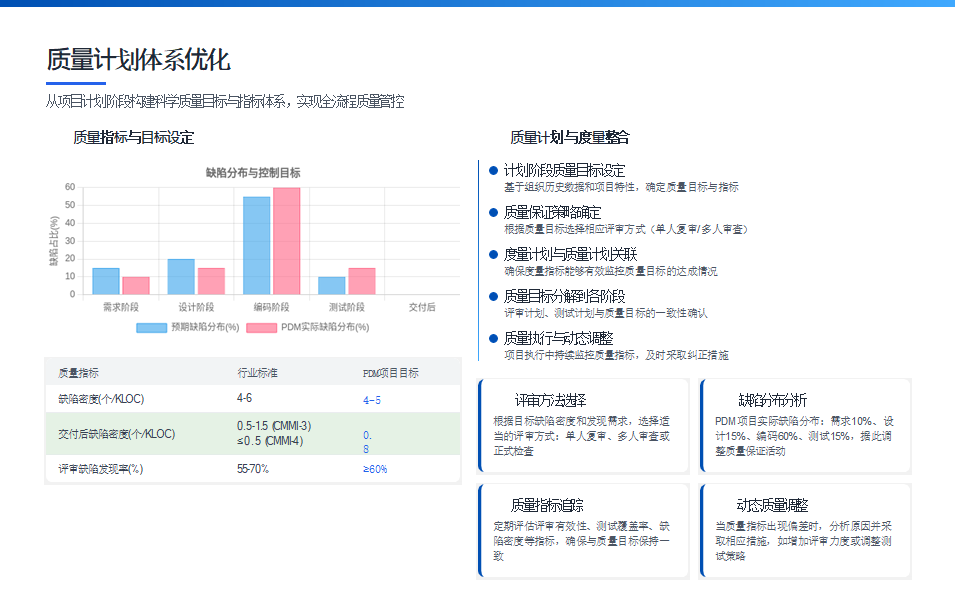The width and height of the screenshot is (955, 594).
Task: Open the 缺陷分布分析 card
Action: coord(805,426)
